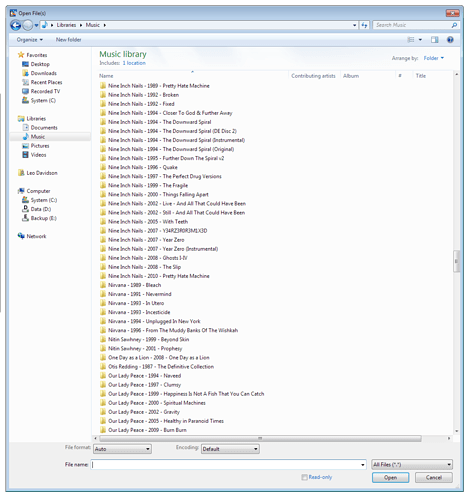Image resolution: width=470 pixels, height=500 pixels.
Task: Expand the File format Auto dropdown
Action: [122, 449]
